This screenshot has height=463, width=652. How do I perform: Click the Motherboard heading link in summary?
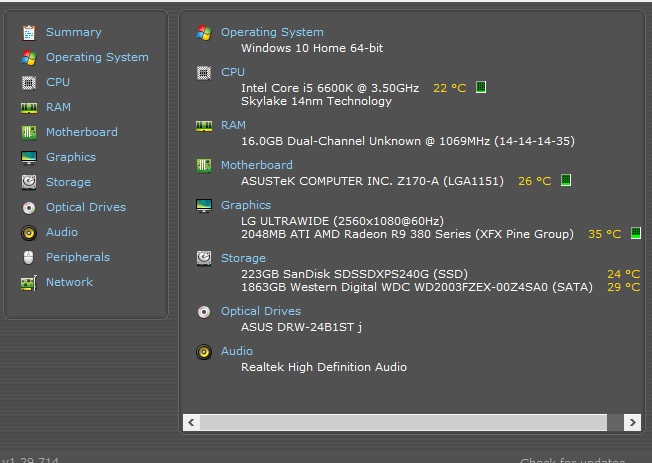click(257, 165)
